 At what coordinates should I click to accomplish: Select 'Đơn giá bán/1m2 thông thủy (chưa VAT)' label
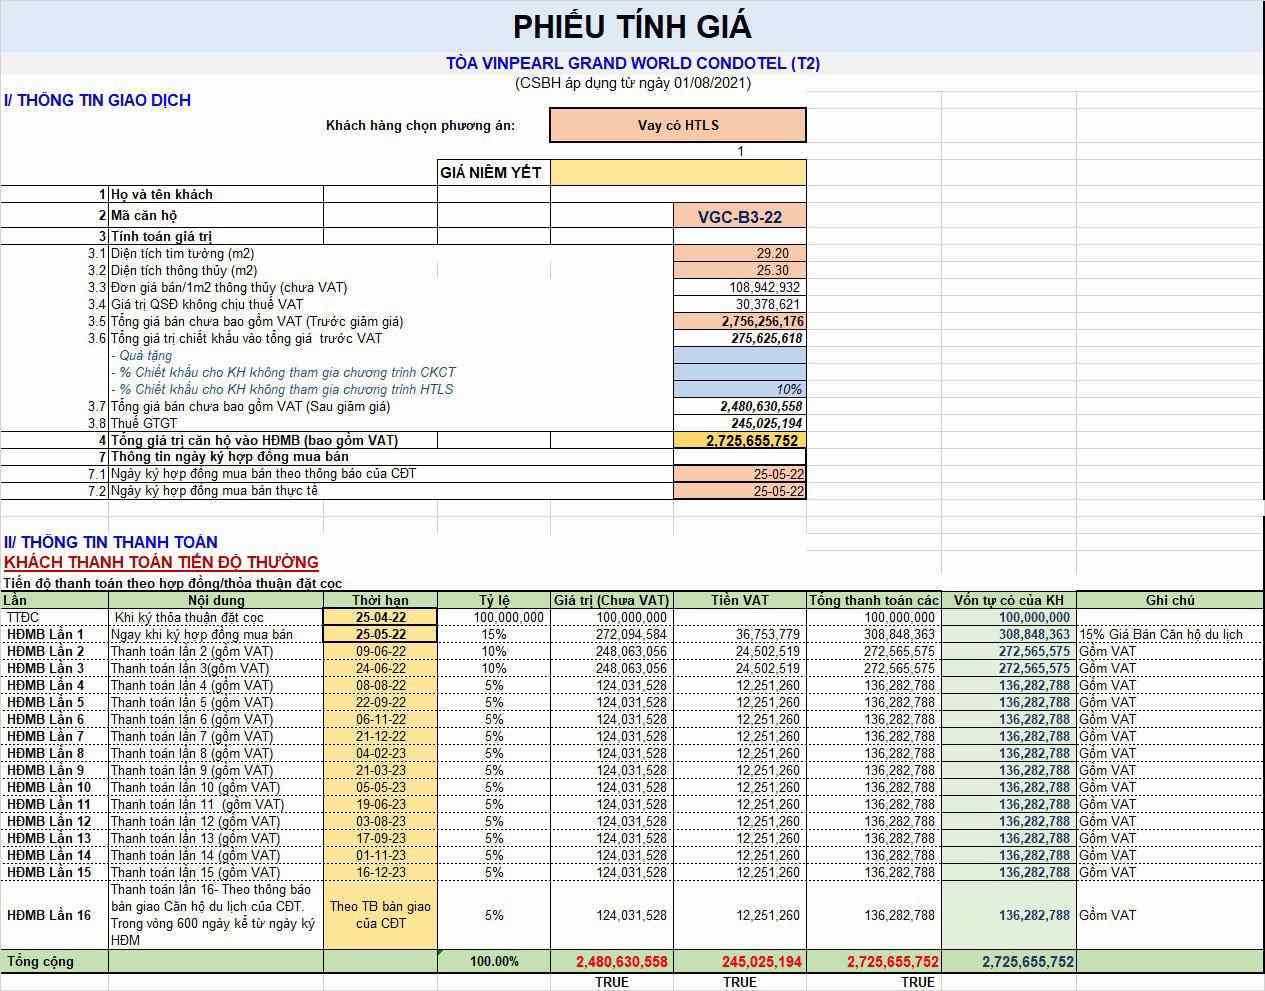(x=229, y=288)
